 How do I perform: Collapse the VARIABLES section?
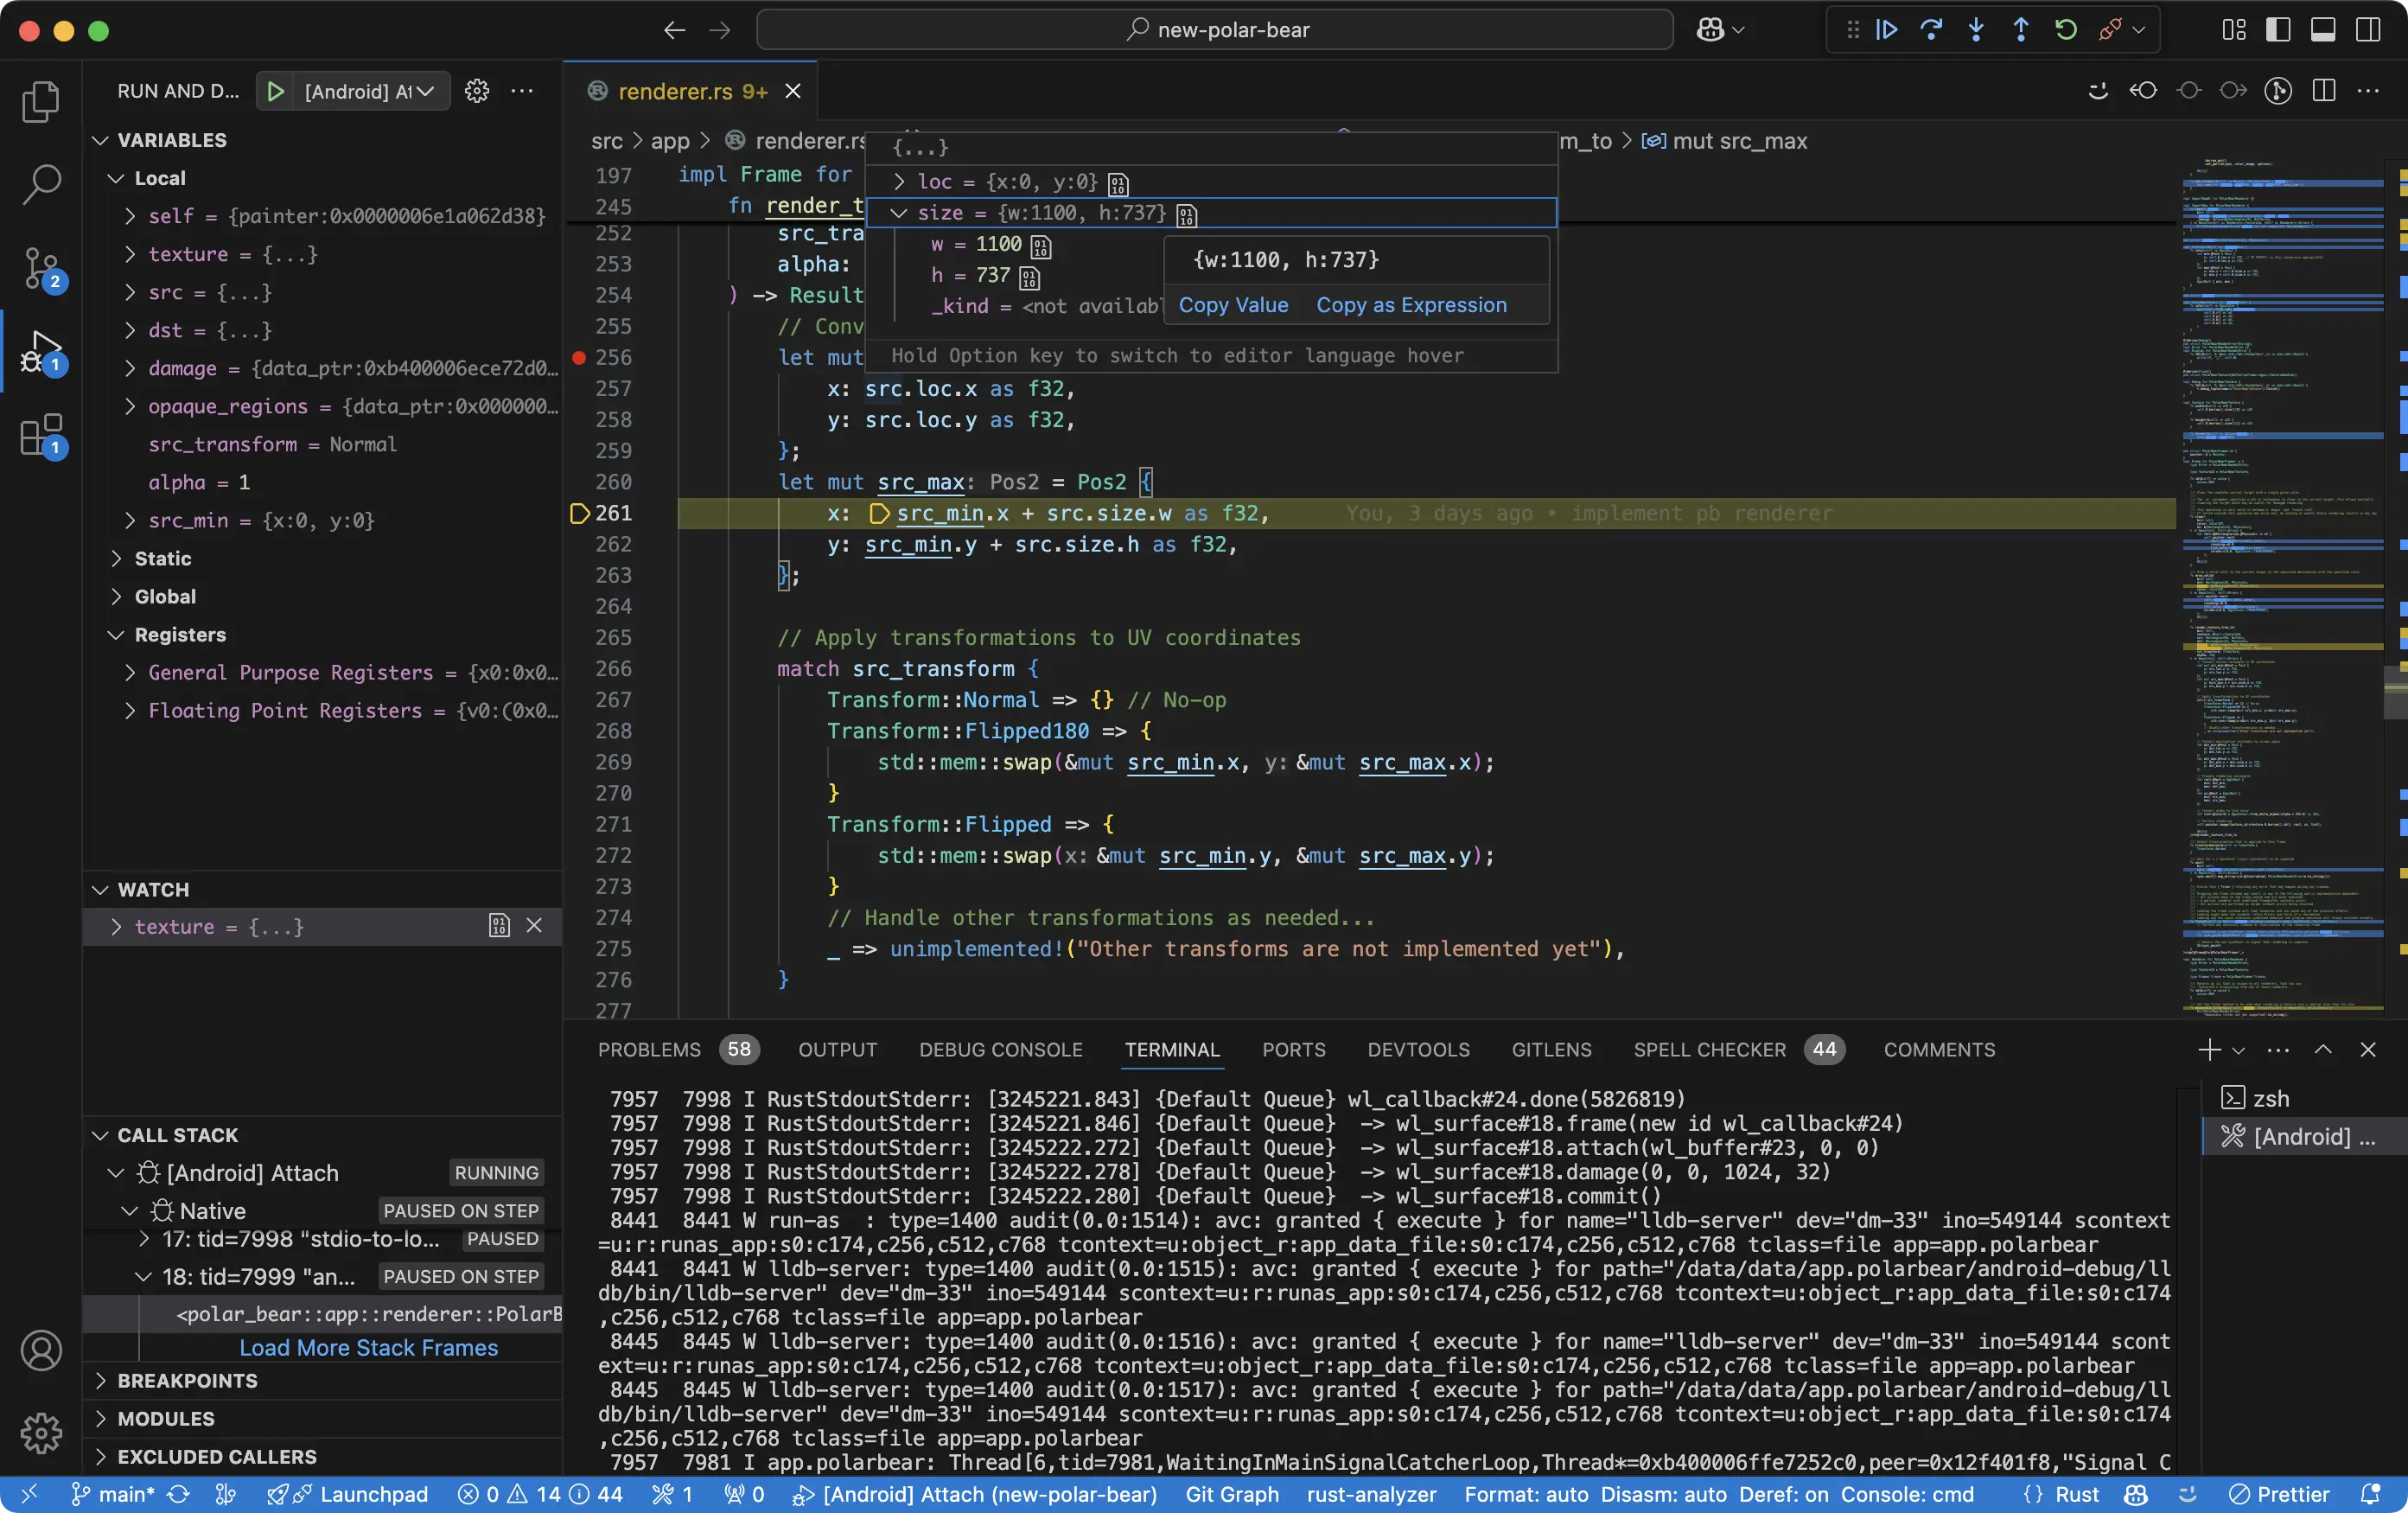100,140
